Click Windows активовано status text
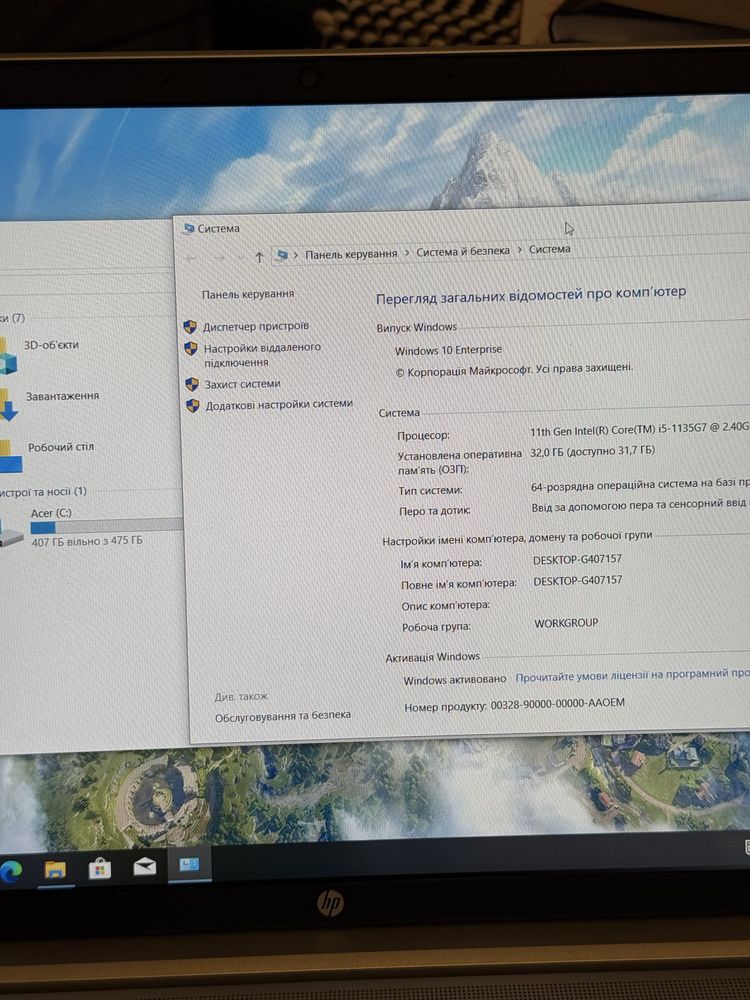This screenshot has width=750, height=1000. (455, 680)
